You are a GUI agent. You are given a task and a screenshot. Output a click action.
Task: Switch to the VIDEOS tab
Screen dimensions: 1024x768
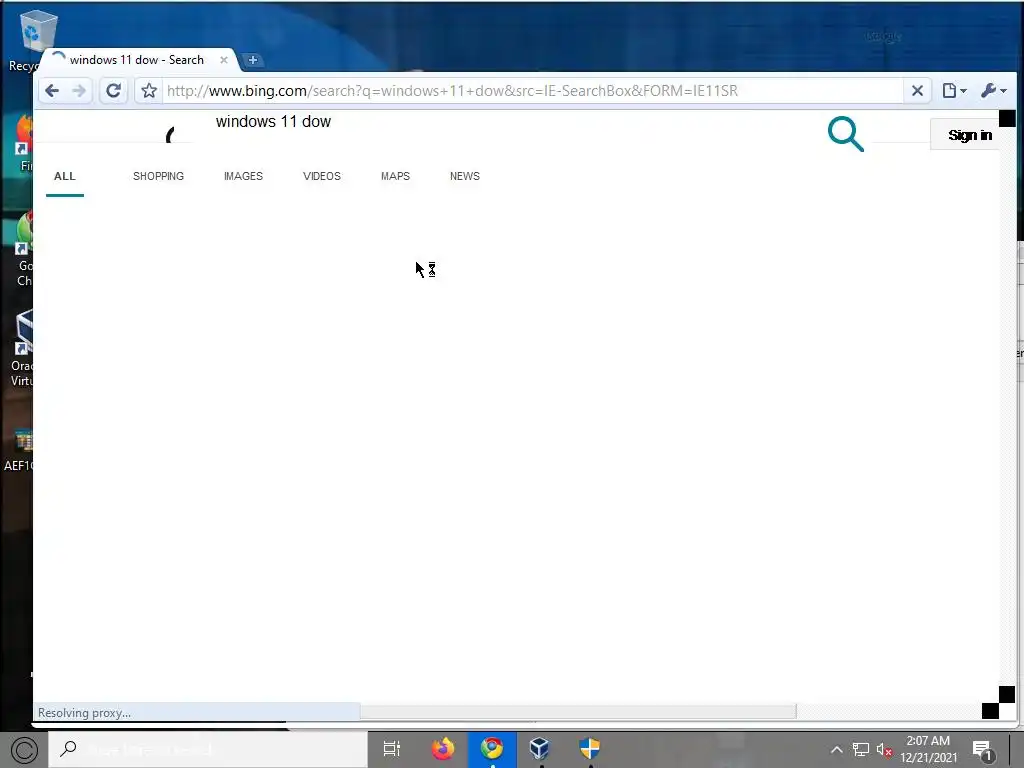coord(321,176)
